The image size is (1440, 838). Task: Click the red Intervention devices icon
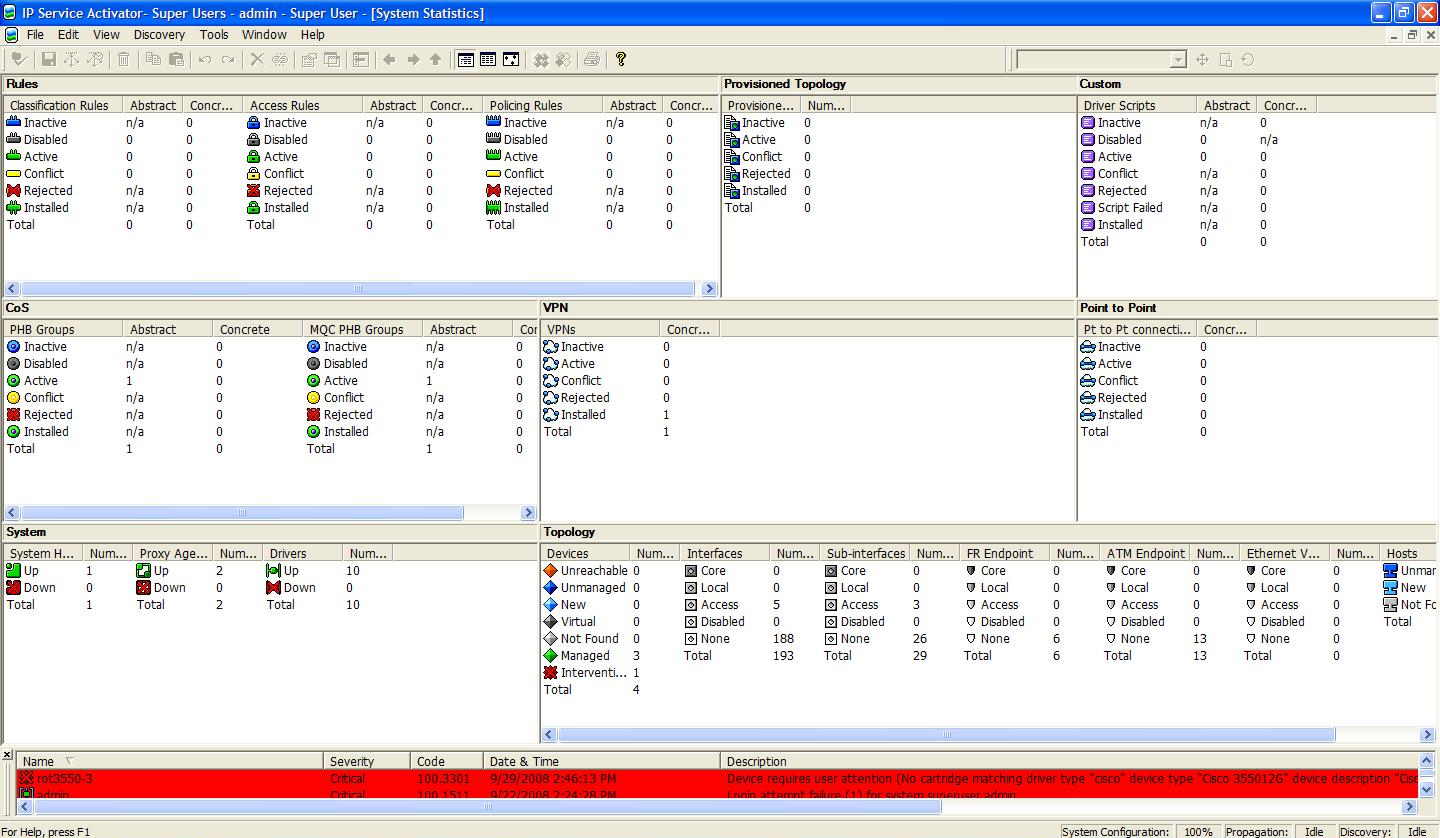(x=550, y=673)
